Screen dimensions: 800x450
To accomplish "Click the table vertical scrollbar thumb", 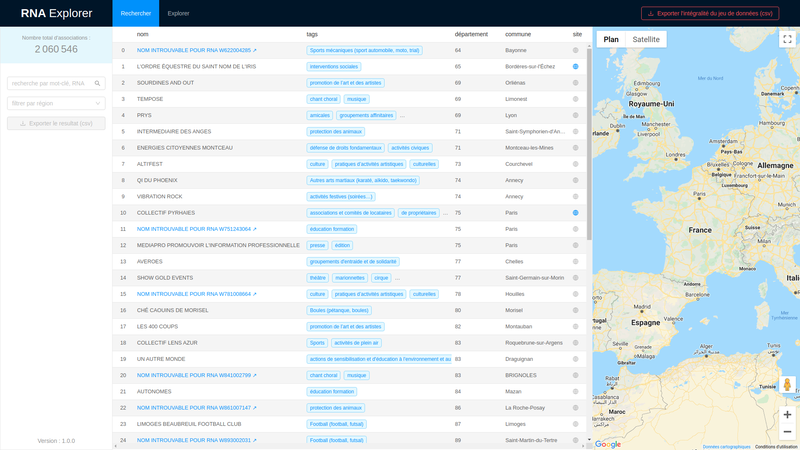I will click(x=589, y=143).
